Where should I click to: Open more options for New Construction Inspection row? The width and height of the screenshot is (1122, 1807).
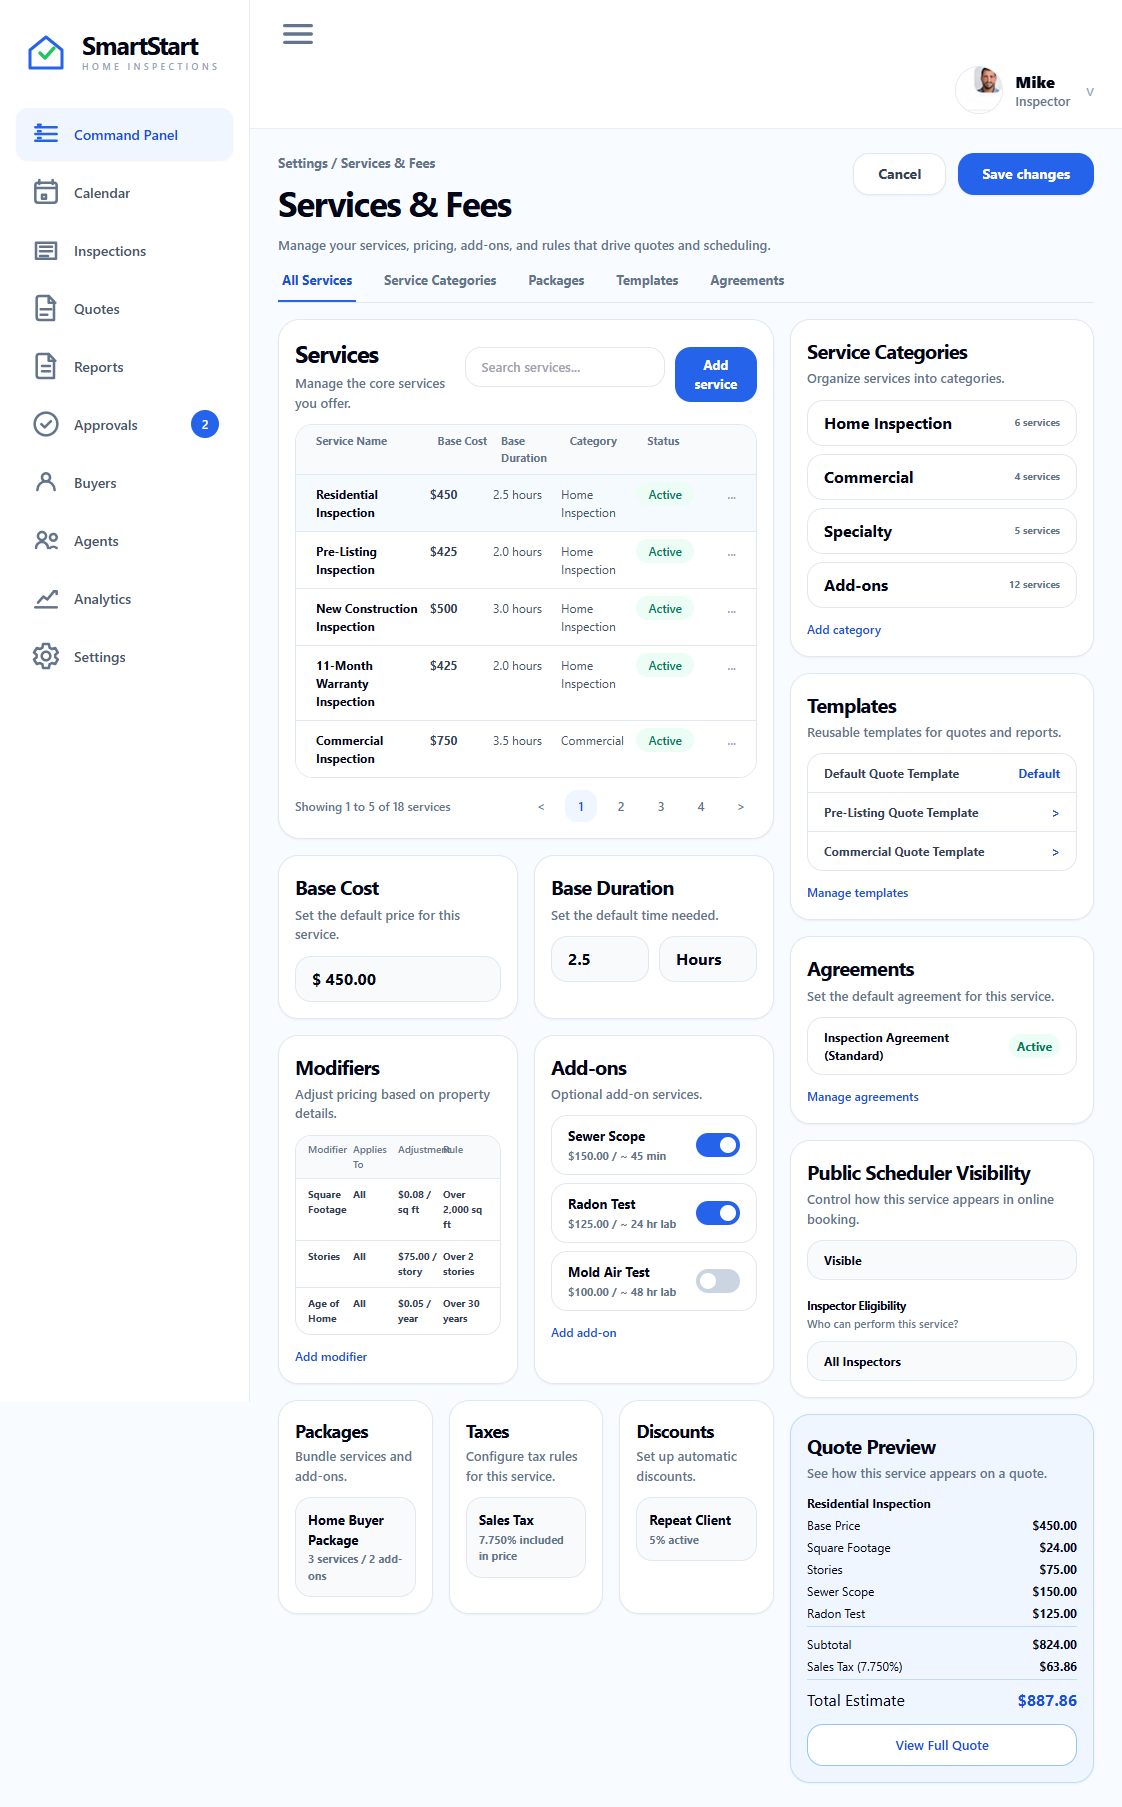732,610
